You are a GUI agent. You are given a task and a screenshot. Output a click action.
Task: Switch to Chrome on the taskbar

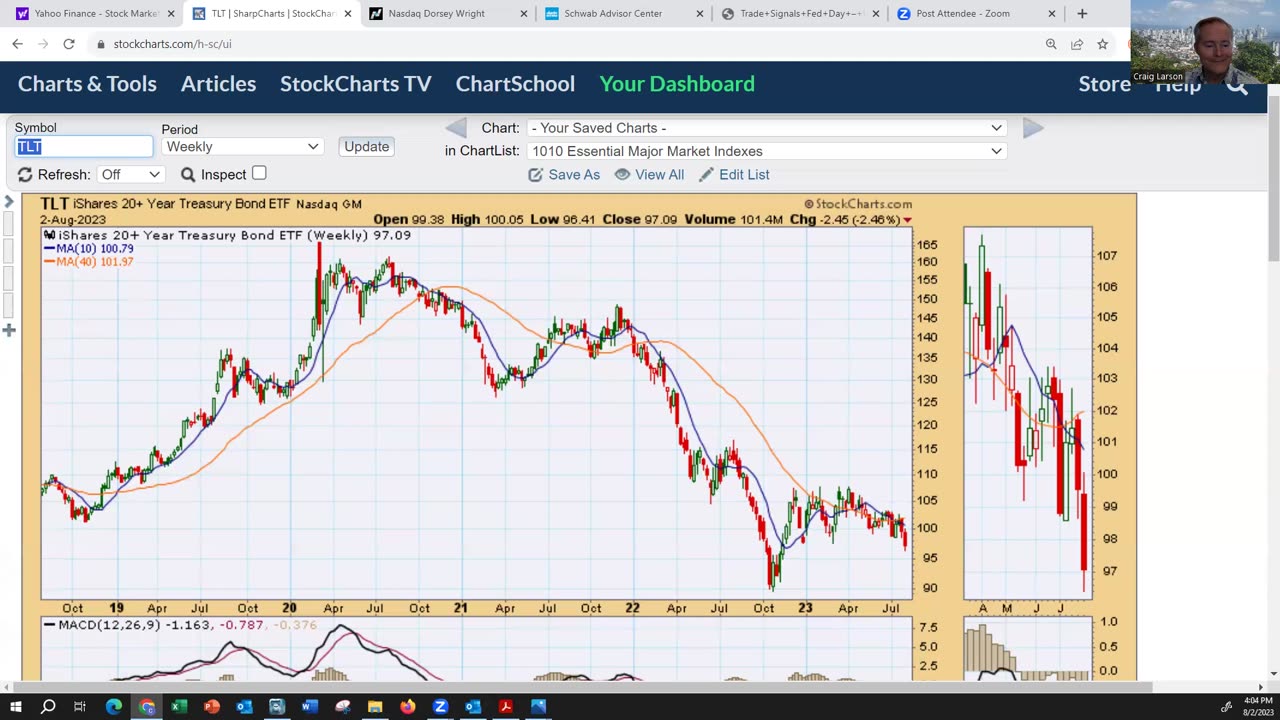click(x=147, y=707)
